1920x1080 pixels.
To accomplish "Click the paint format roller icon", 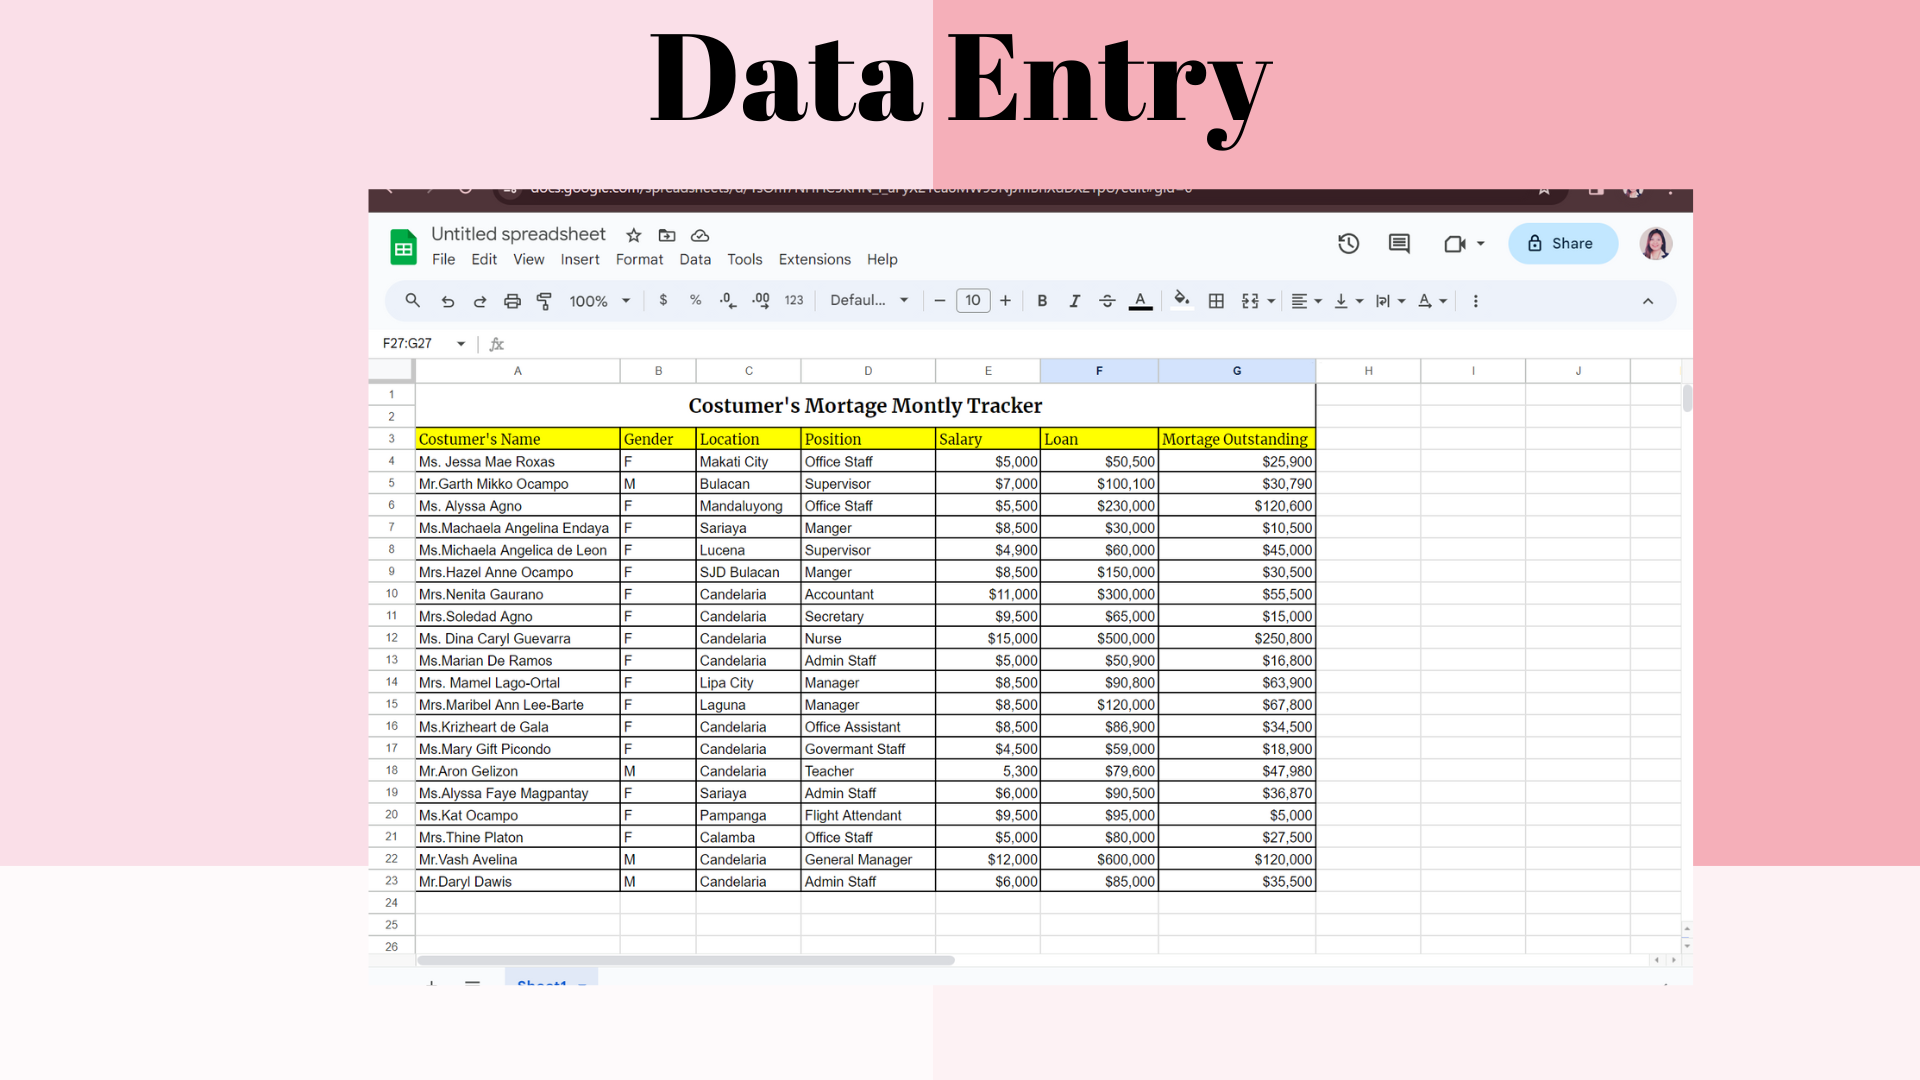I will pos(544,301).
